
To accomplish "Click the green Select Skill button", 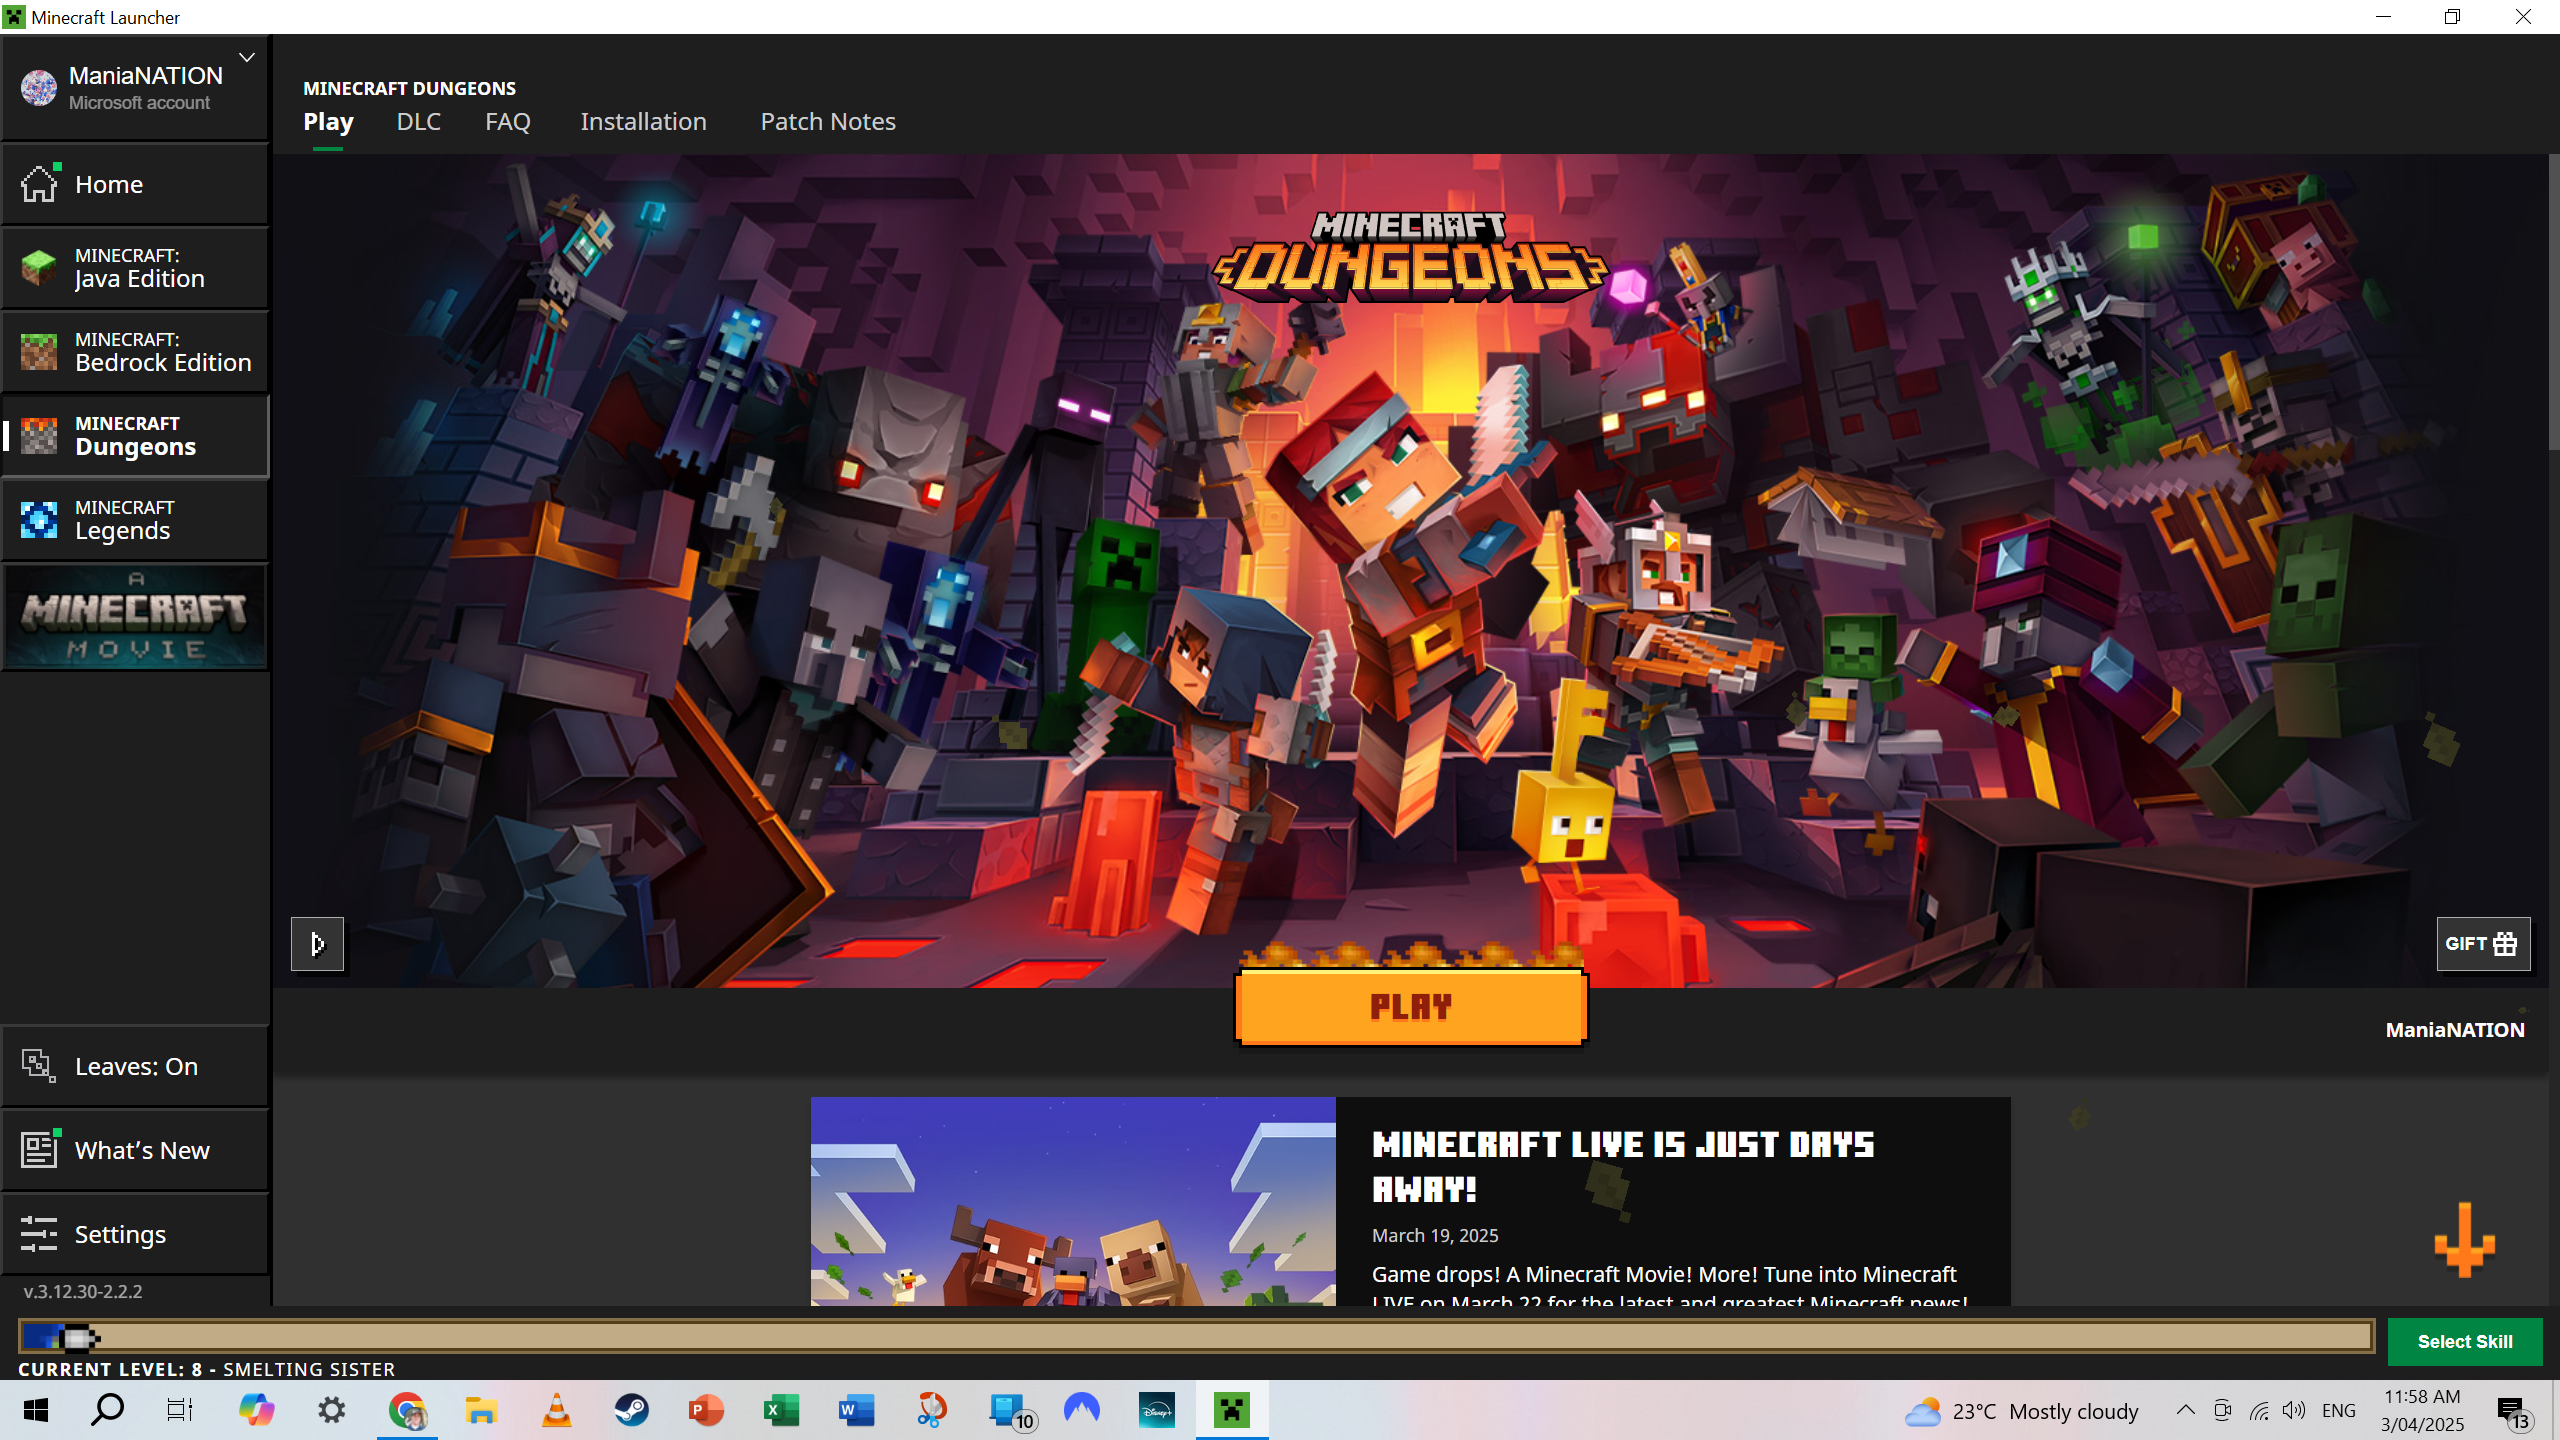I will coord(2464,1342).
